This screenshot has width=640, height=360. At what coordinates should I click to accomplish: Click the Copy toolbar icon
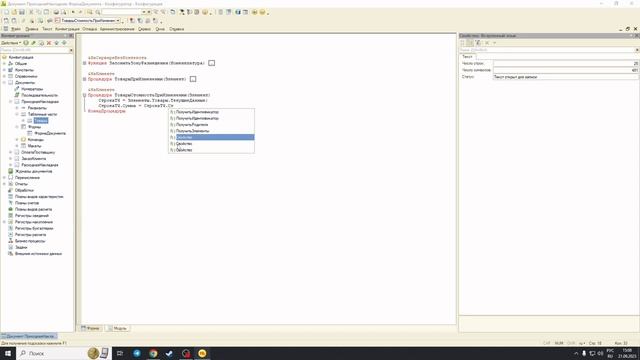click(x=39, y=12)
